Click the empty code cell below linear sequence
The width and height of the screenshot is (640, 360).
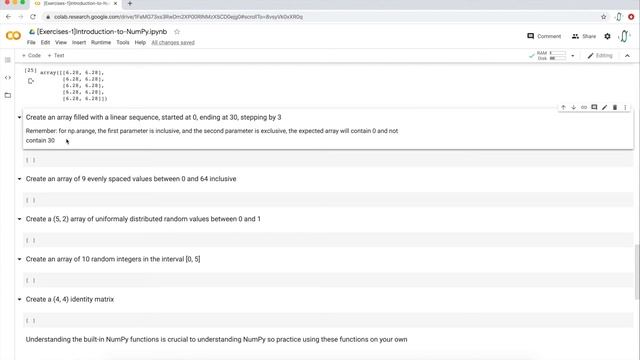pyautogui.click(x=328, y=160)
